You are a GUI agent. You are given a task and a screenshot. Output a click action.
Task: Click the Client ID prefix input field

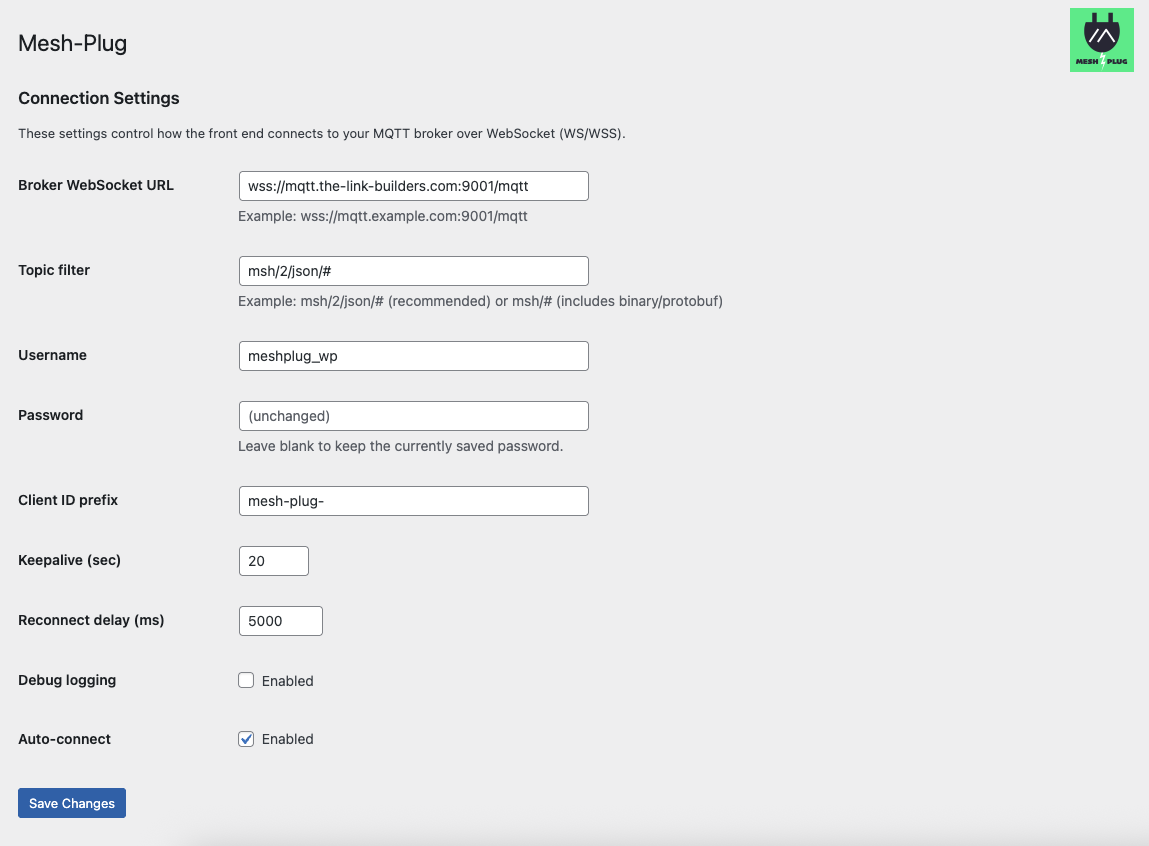(x=413, y=501)
